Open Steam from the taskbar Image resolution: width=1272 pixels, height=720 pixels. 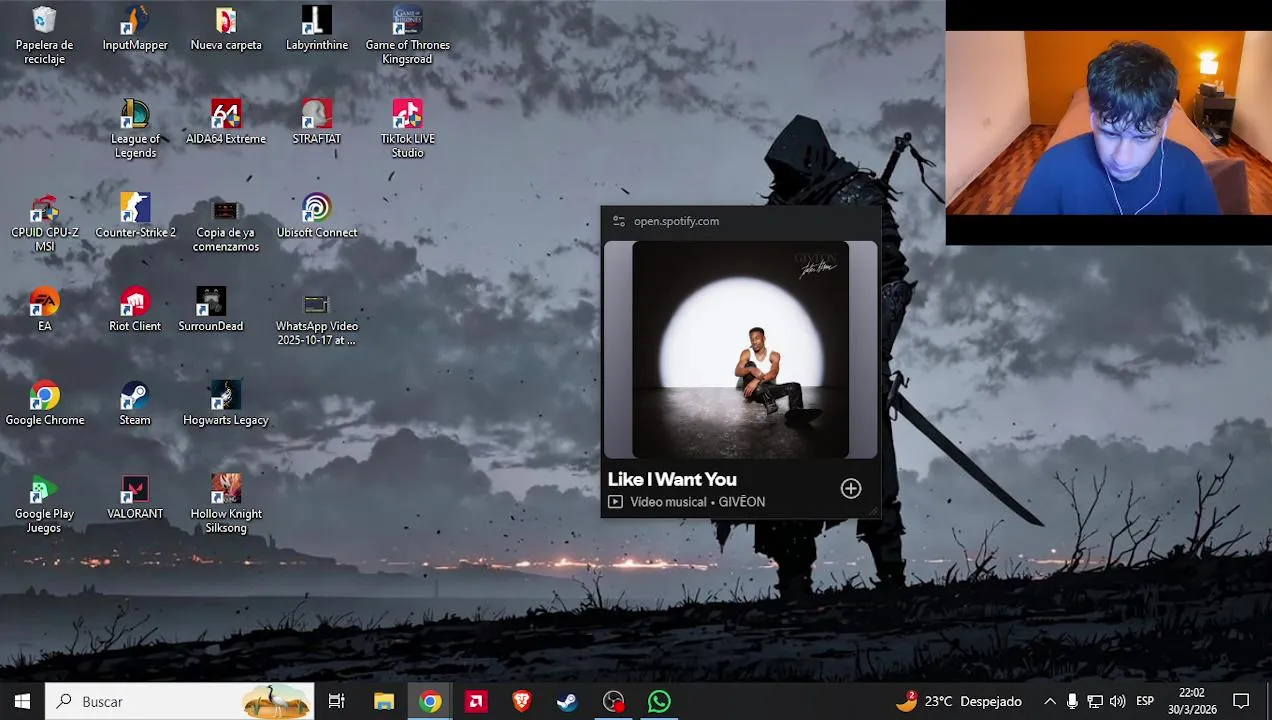[567, 701]
